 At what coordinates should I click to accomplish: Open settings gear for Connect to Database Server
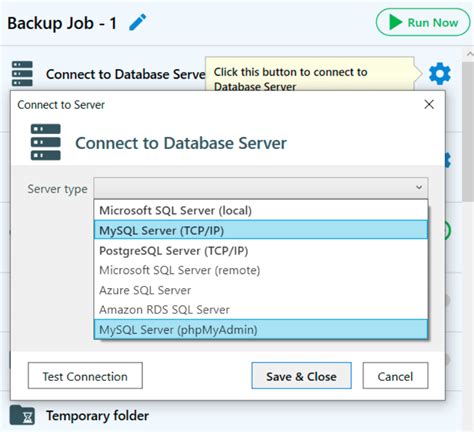pos(440,74)
